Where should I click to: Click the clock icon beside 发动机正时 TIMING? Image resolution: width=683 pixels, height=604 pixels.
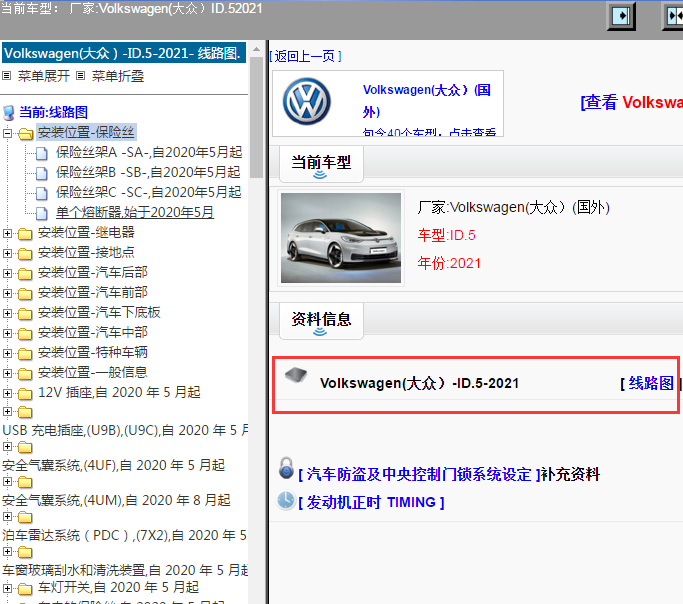click(x=286, y=500)
